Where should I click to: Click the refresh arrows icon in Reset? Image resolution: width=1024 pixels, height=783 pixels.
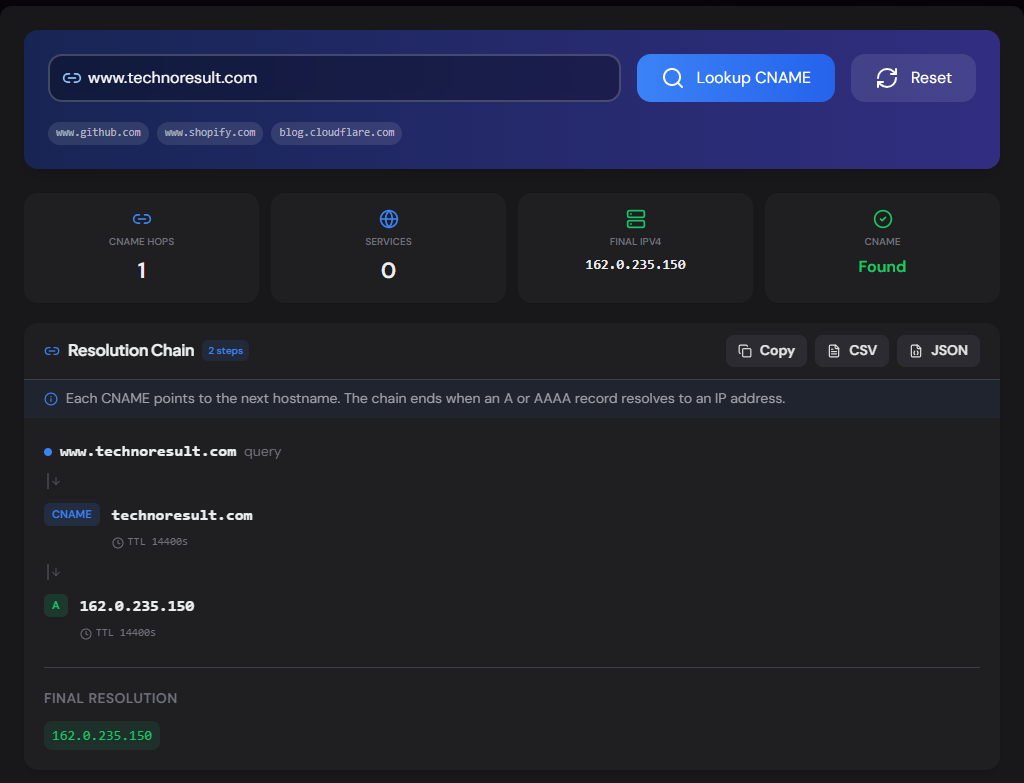(887, 78)
